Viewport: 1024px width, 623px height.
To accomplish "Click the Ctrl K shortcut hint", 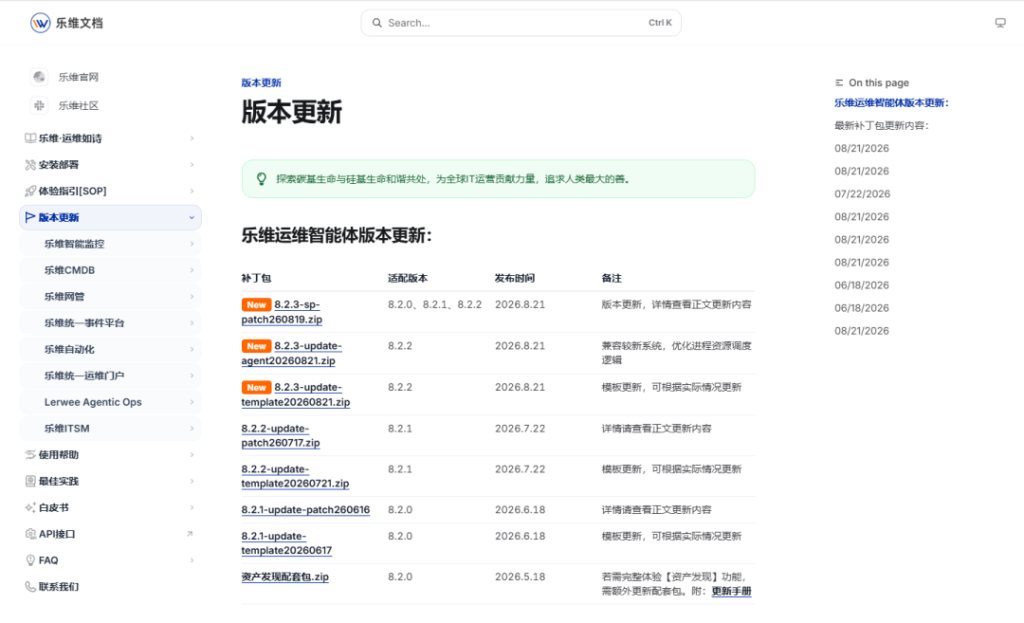I will [660, 23].
